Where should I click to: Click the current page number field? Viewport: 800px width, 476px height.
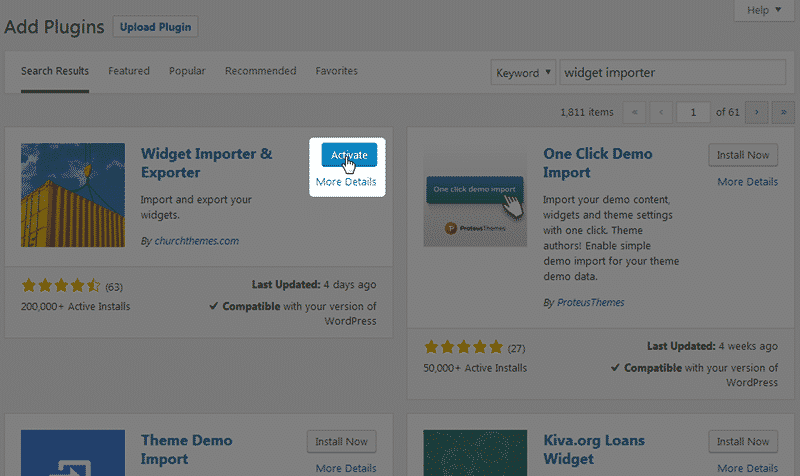(x=693, y=112)
